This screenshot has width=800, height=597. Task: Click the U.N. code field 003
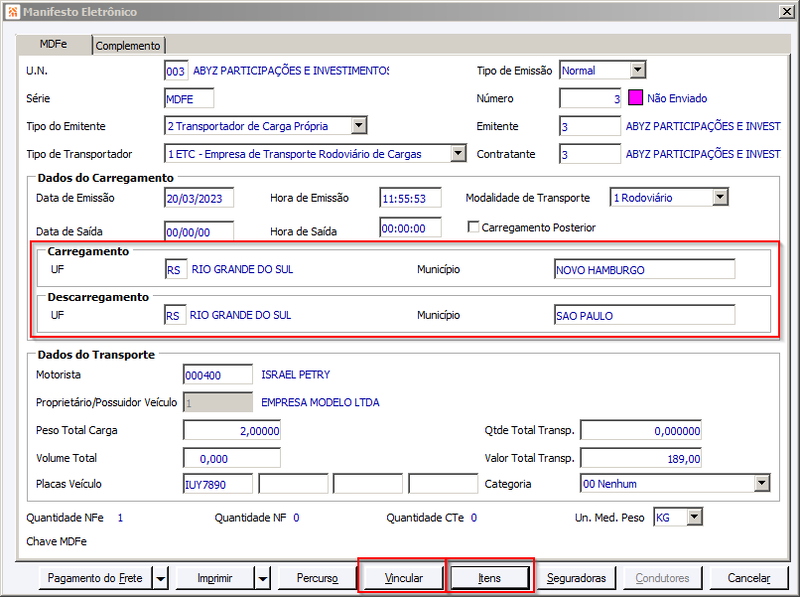tap(176, 71)
